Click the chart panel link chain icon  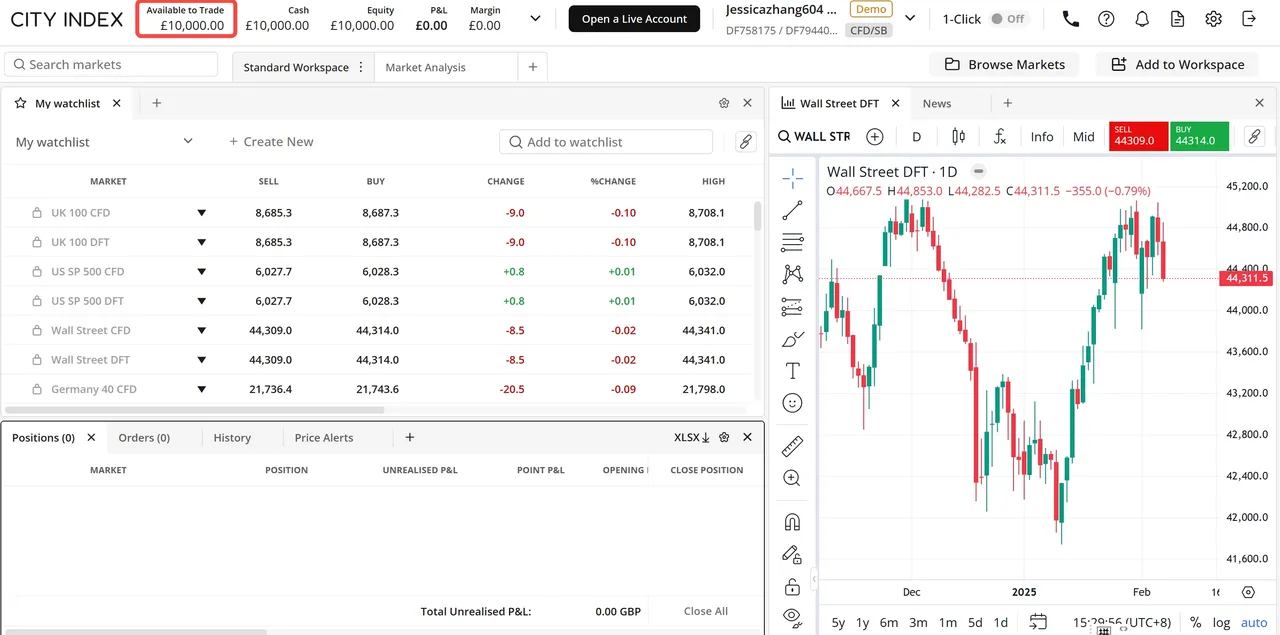tap(1254, 136)
